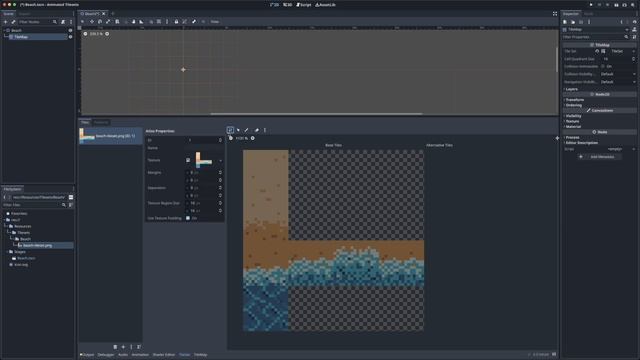Screen dimensions: 640x360
Task: Toggle visibility of Beach node
Action: coord(70,30)
